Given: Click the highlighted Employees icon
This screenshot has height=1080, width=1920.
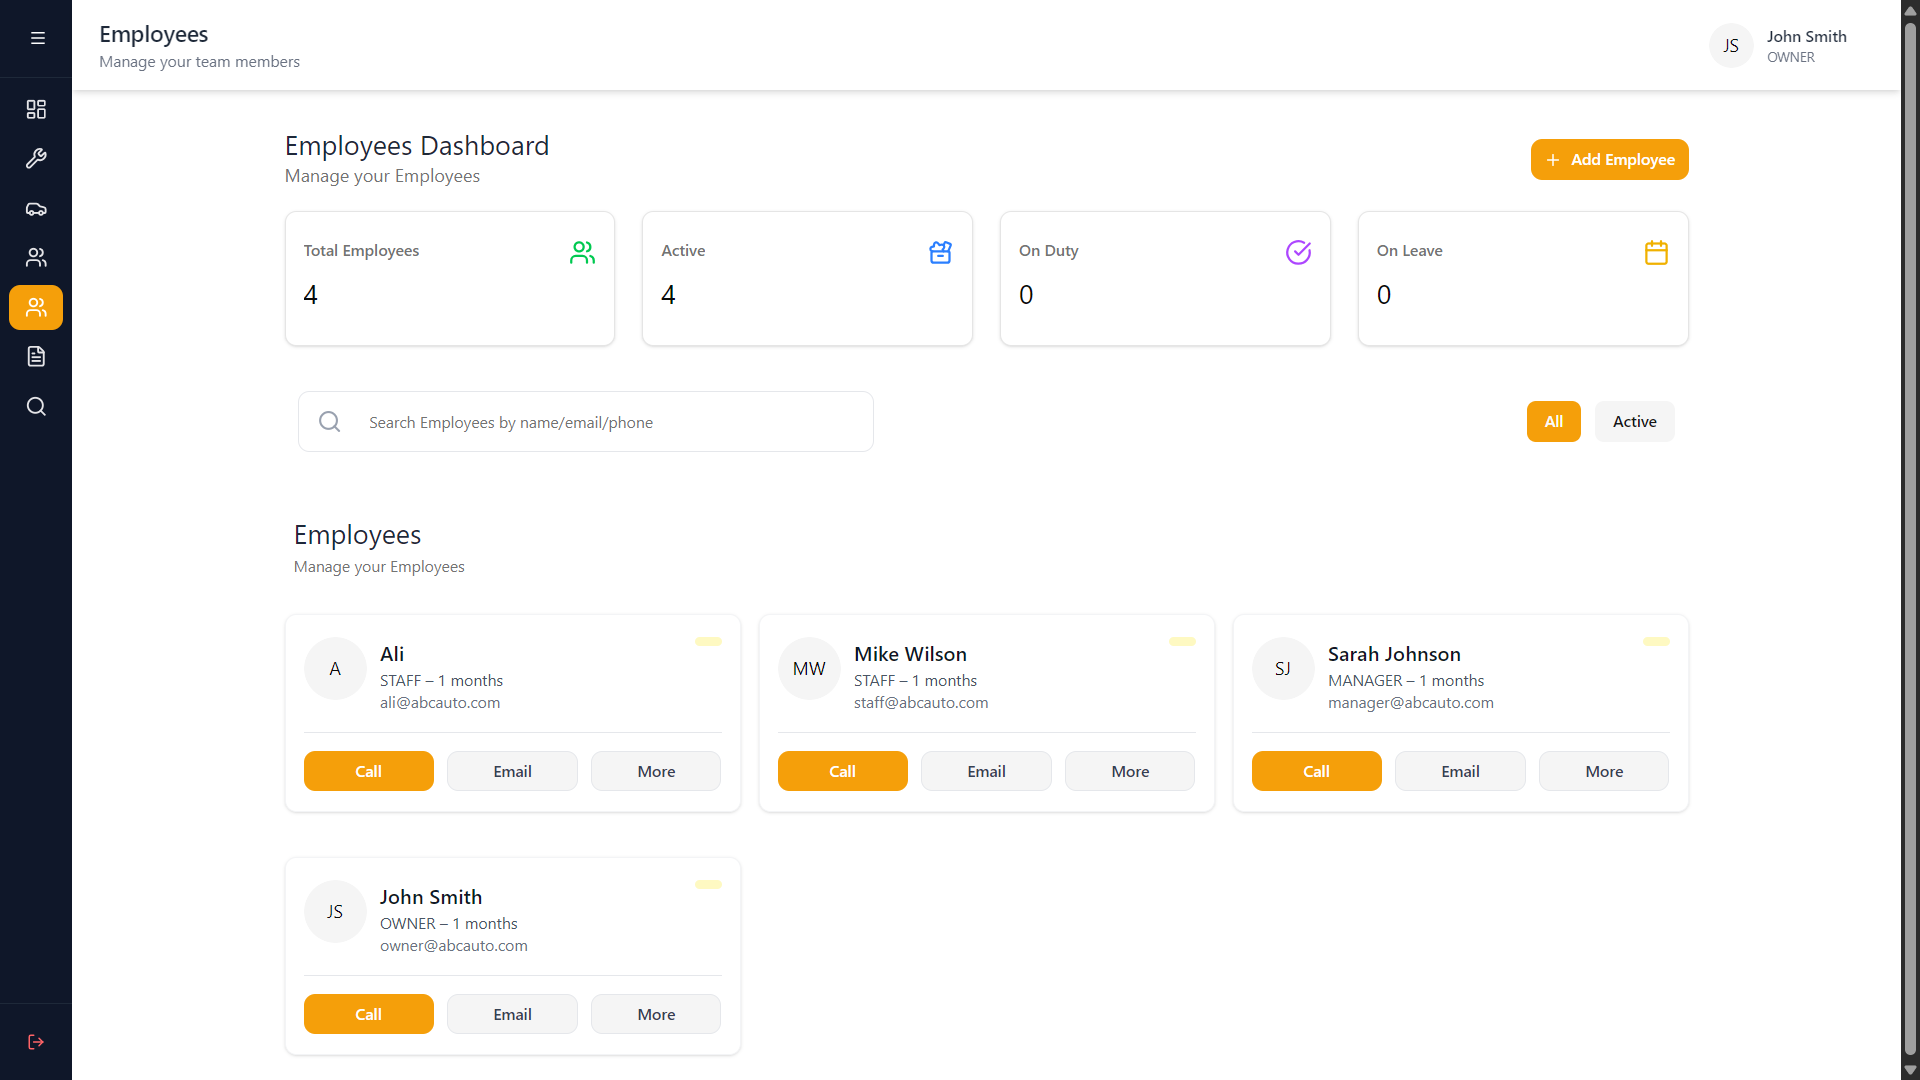Looking at the screenshot, I should (36, 307).
